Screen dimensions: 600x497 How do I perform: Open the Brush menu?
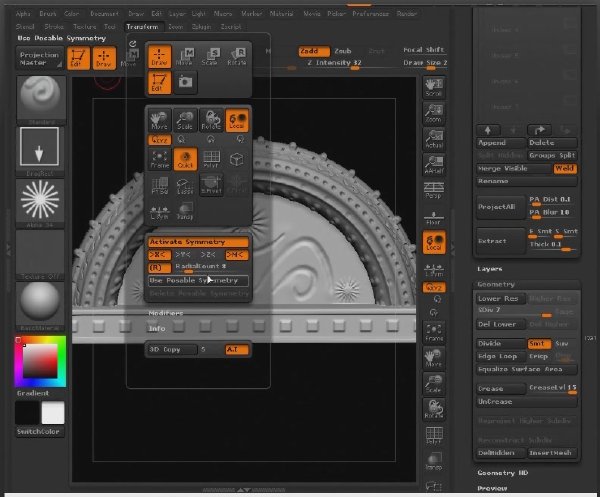[48, 14]
